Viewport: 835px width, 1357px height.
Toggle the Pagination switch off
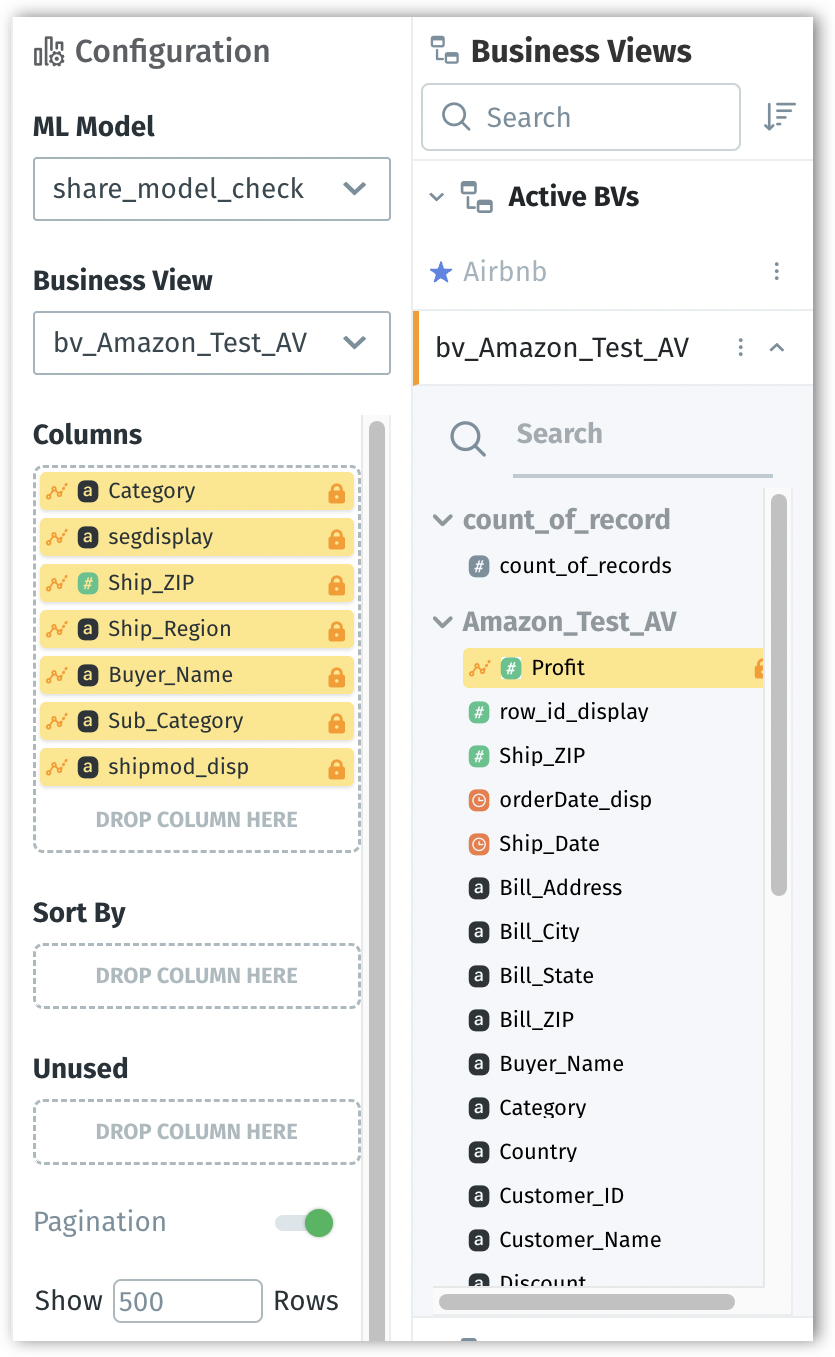305,1222
